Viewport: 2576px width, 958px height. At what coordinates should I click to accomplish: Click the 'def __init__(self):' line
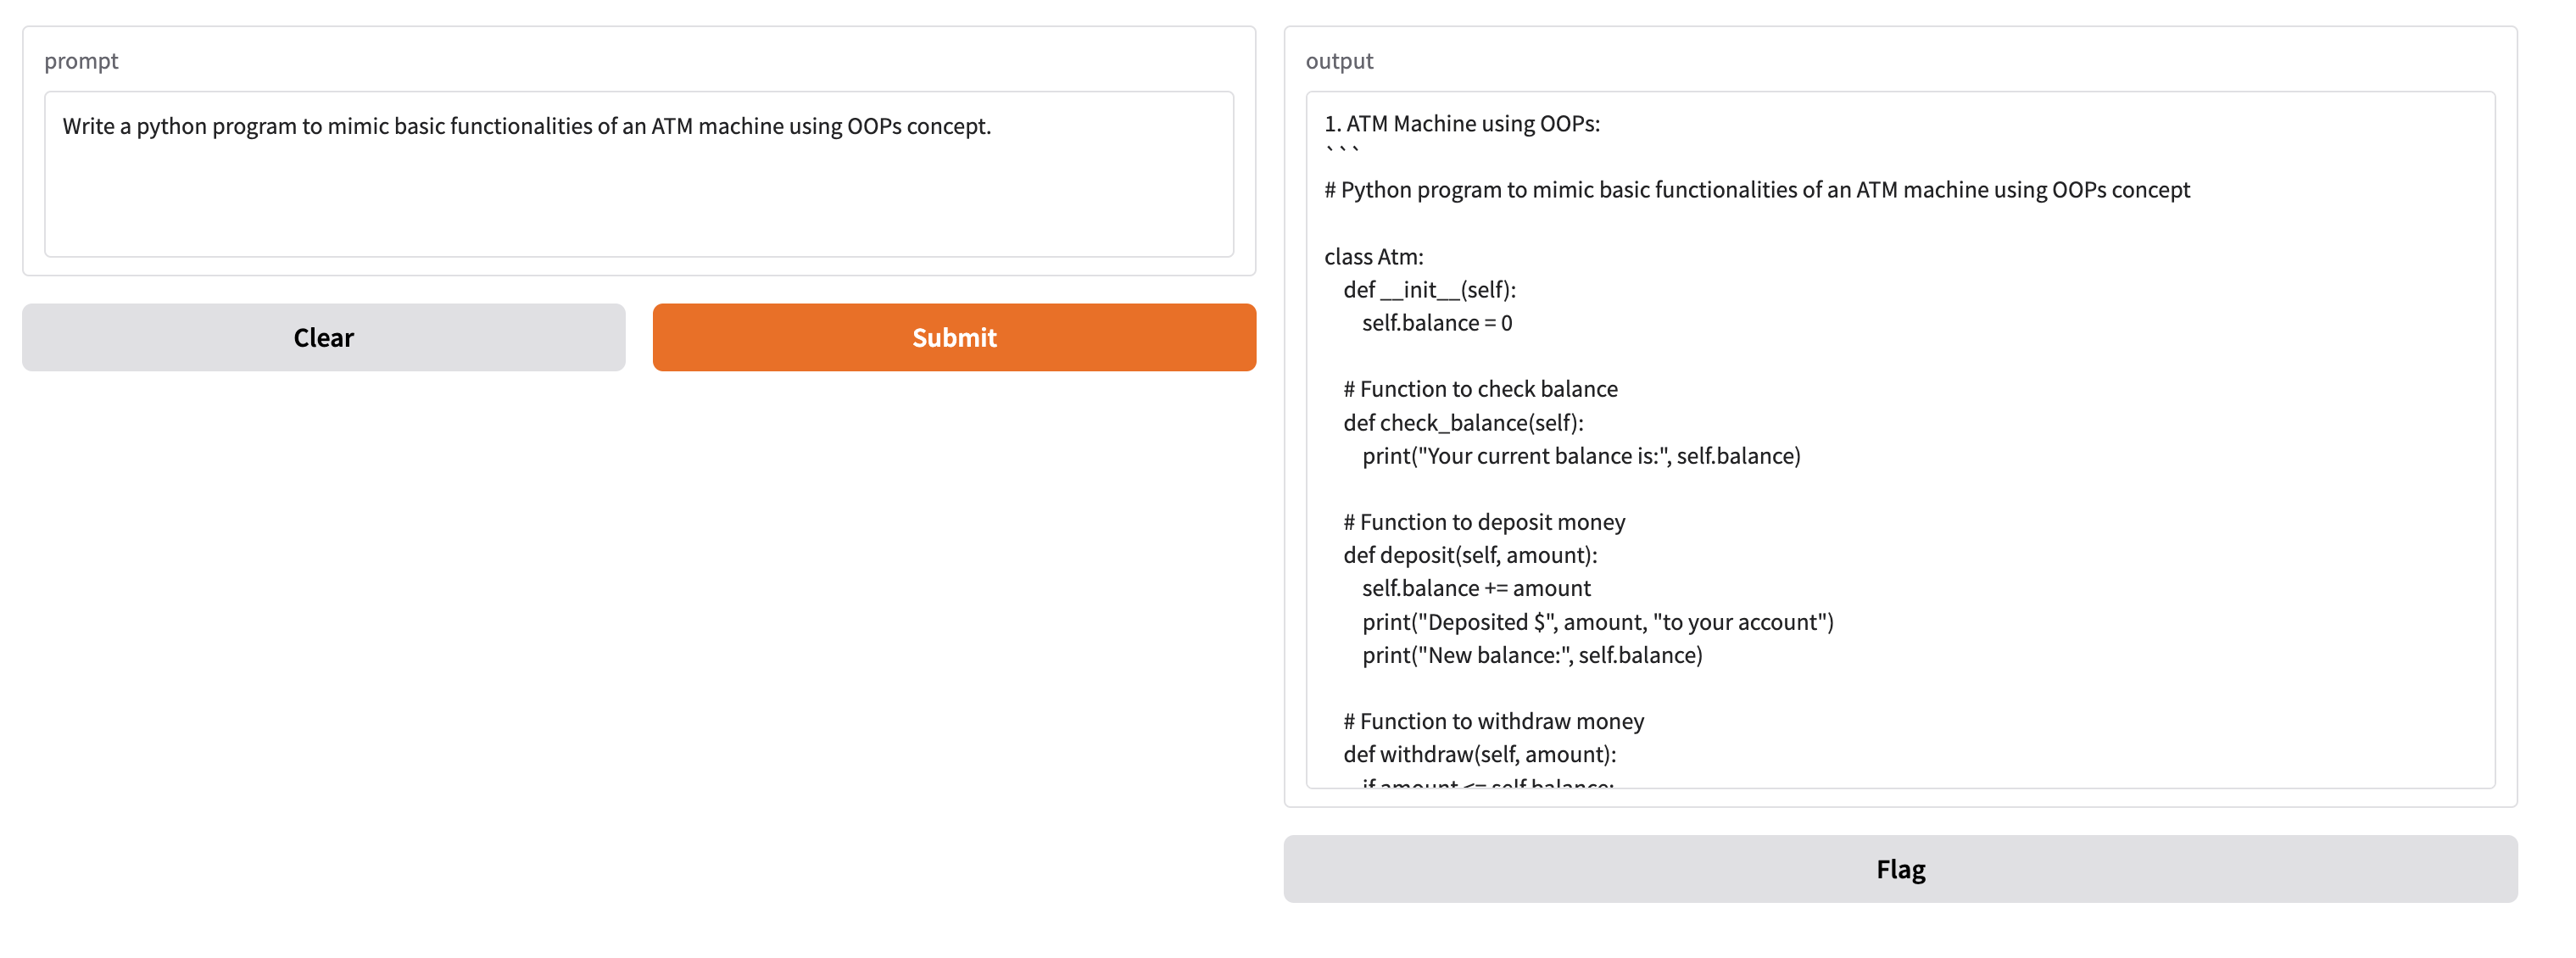(1429, 289)
